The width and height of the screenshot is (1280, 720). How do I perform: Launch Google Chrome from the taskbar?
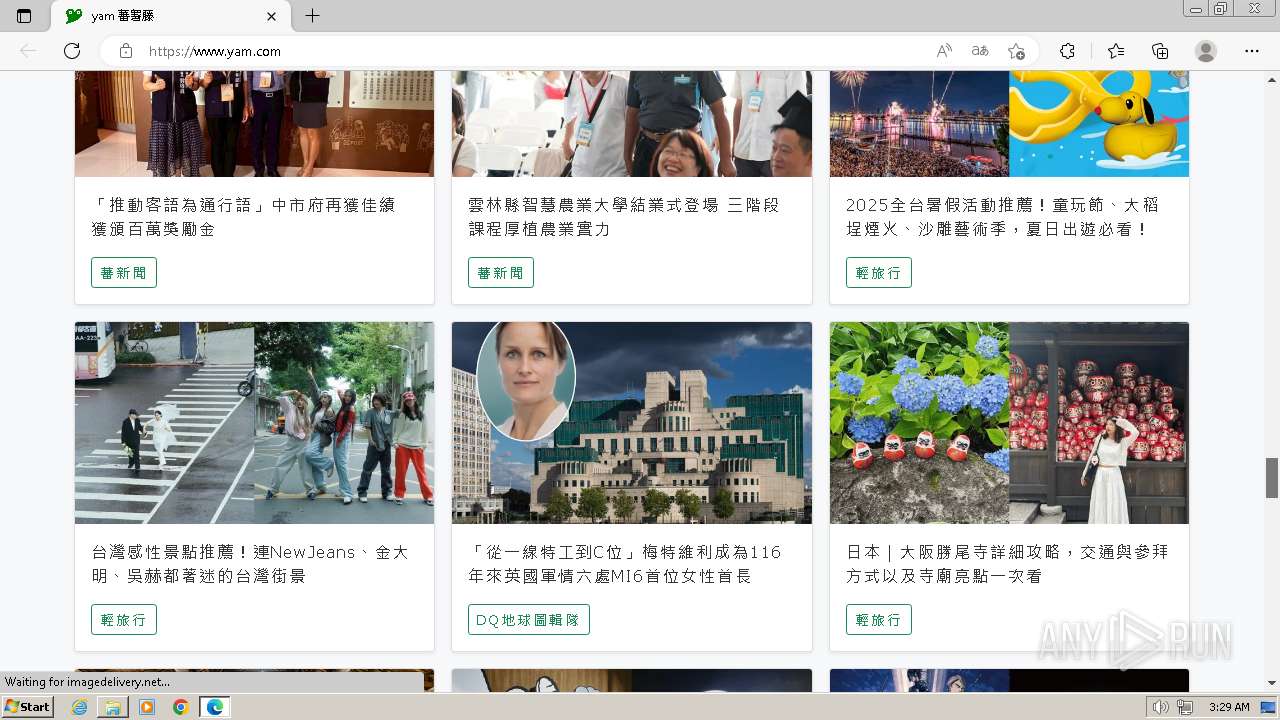[x=180, y=707]
